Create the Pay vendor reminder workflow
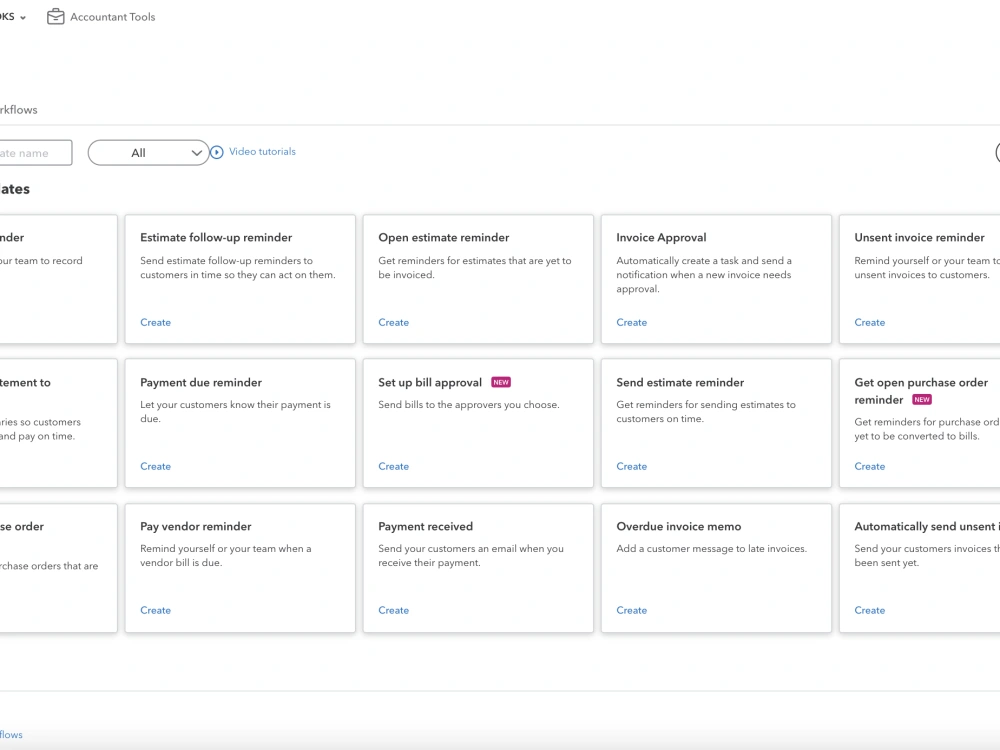The width and height of the screenshot is (1000, 750). tap(156, 610)
